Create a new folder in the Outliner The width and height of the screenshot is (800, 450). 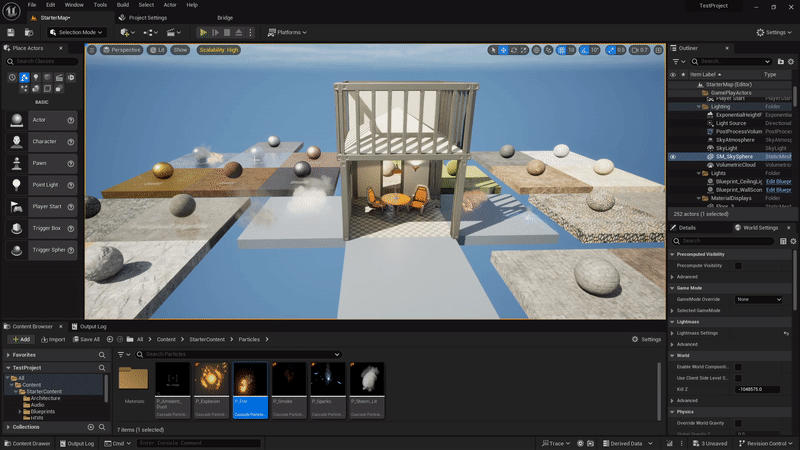pos(781,62)
